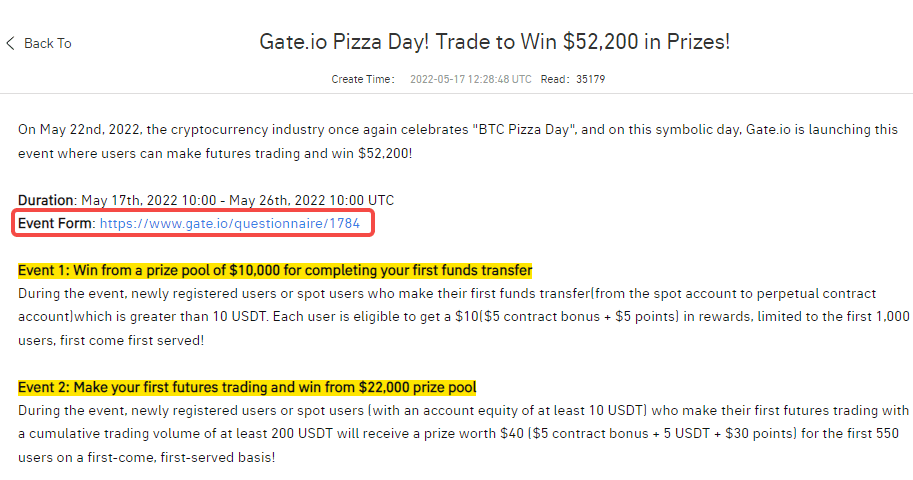Click the back chevron arrow icon

tap(10, 43)
